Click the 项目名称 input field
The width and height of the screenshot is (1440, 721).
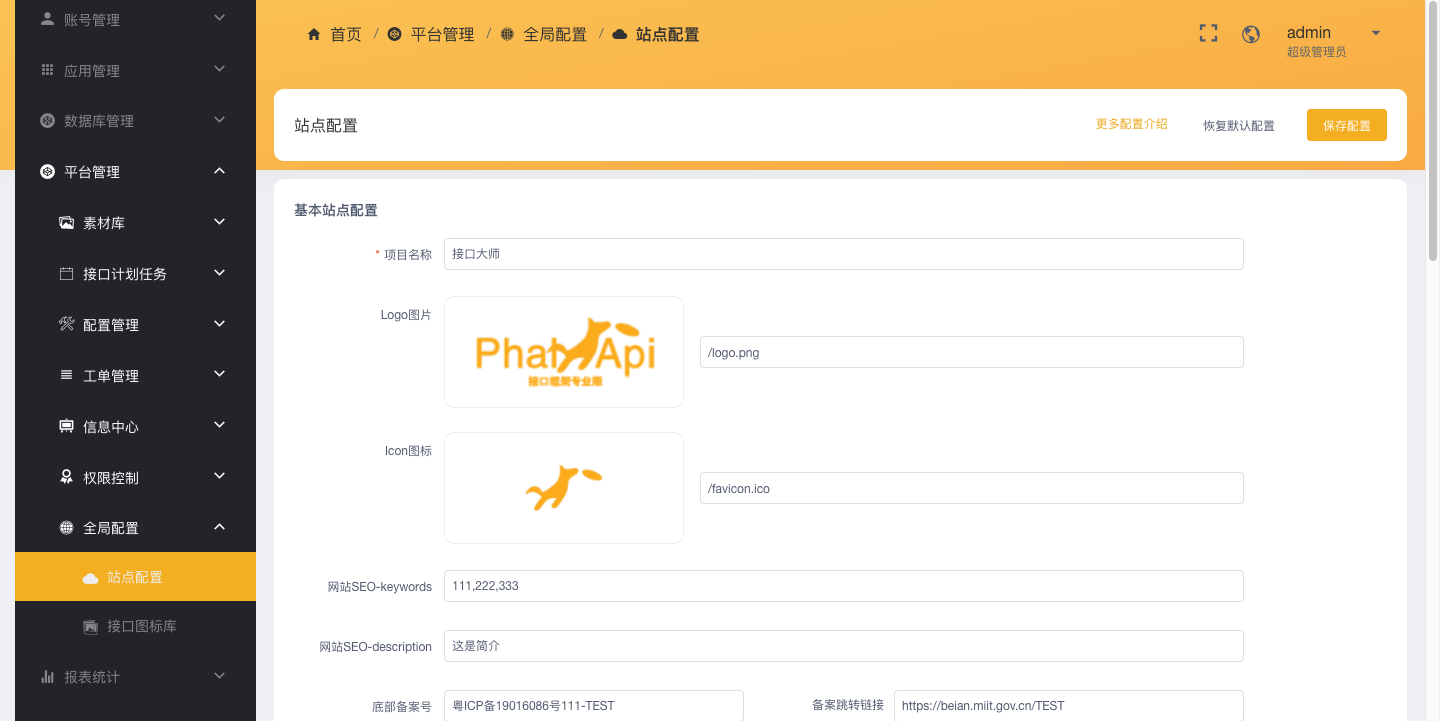(x=844, y=254)
